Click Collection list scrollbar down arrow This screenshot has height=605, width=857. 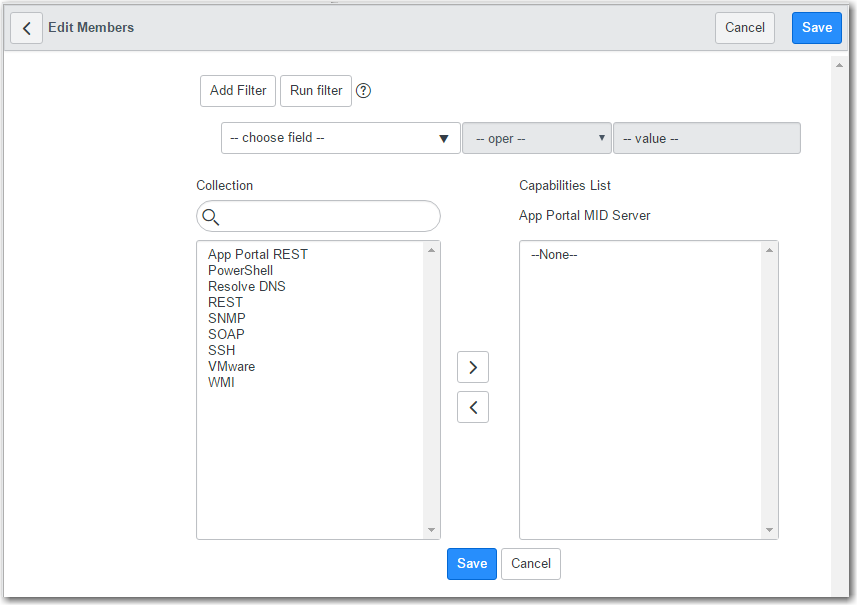tap(431, 530)
